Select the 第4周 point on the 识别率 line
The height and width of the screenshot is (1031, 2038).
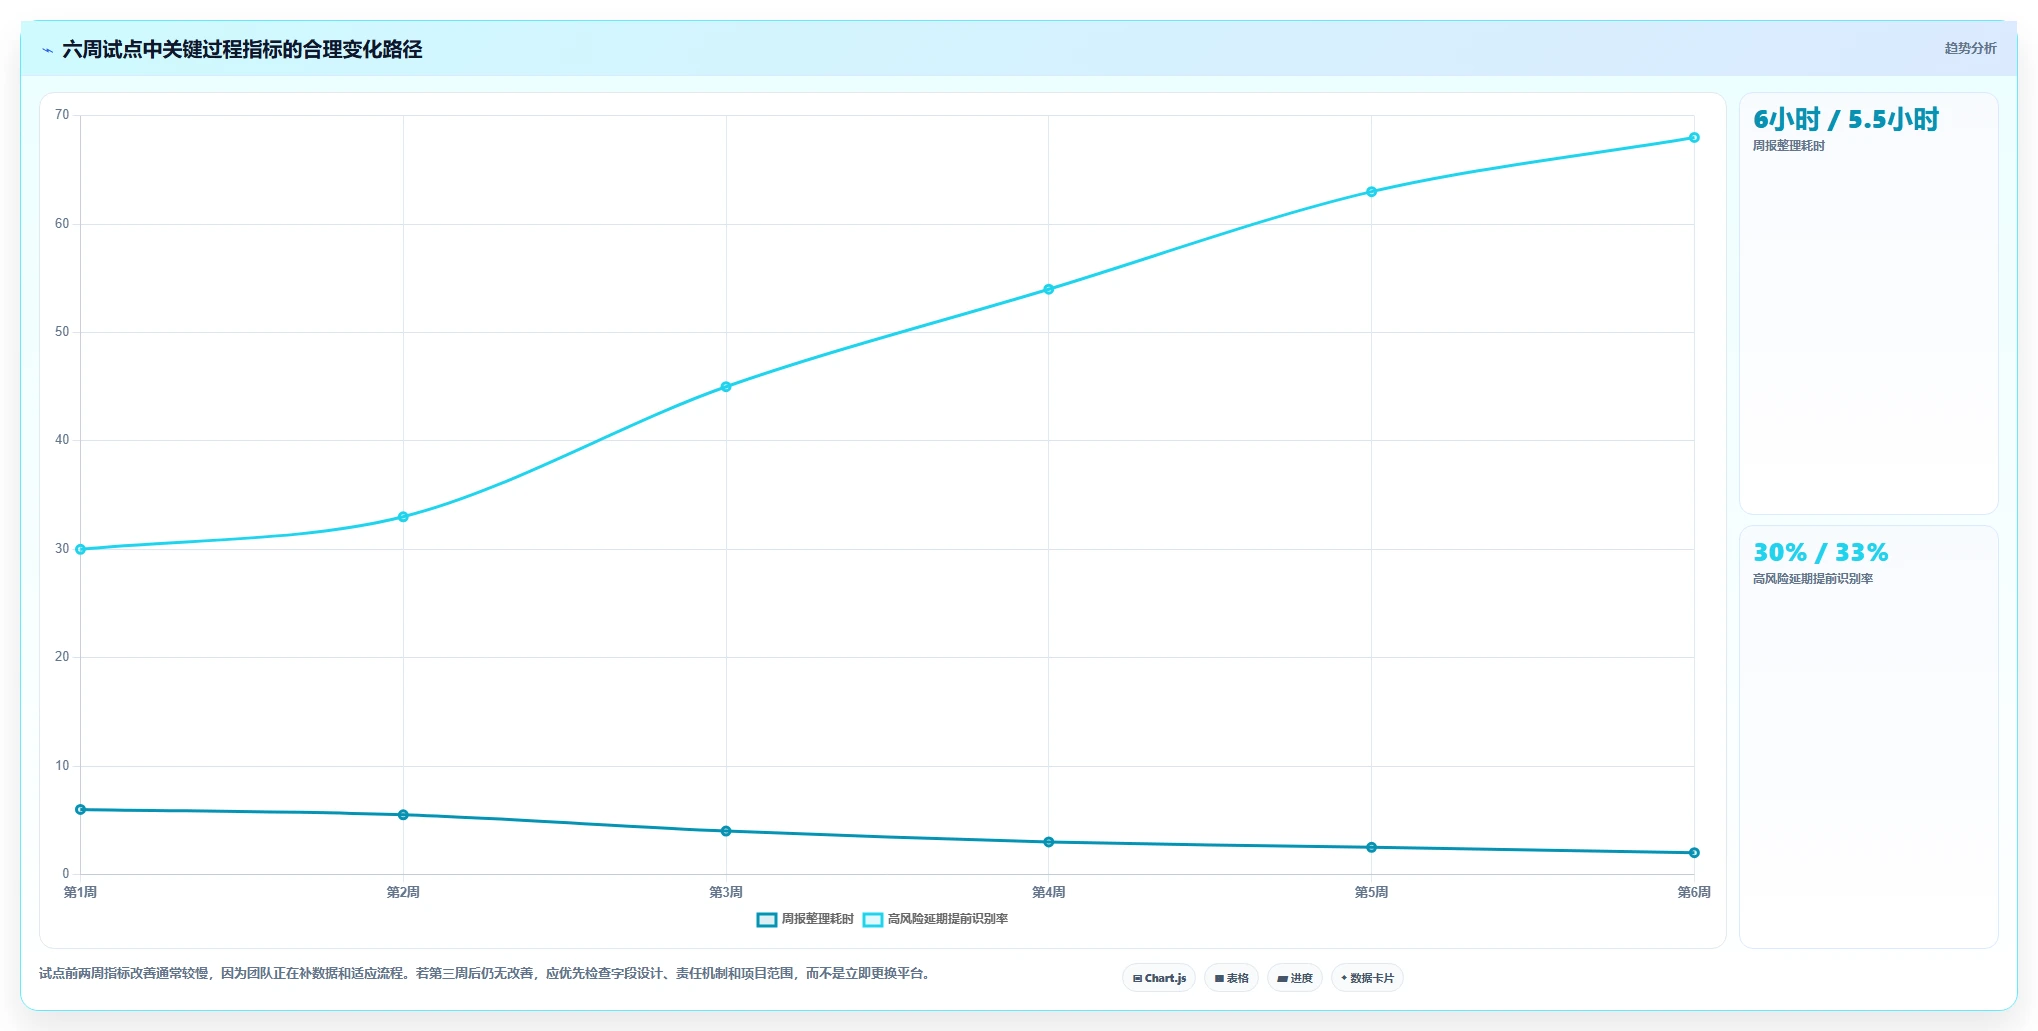click(x=1049, y=290)
